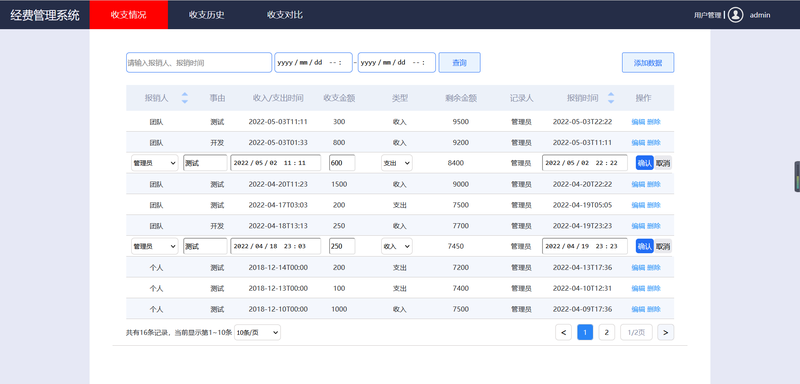Click 编辑 in the row reported 2022-04-09T17:36
The width and height of the screenshot is (800, 384).
tap(638, 309)
